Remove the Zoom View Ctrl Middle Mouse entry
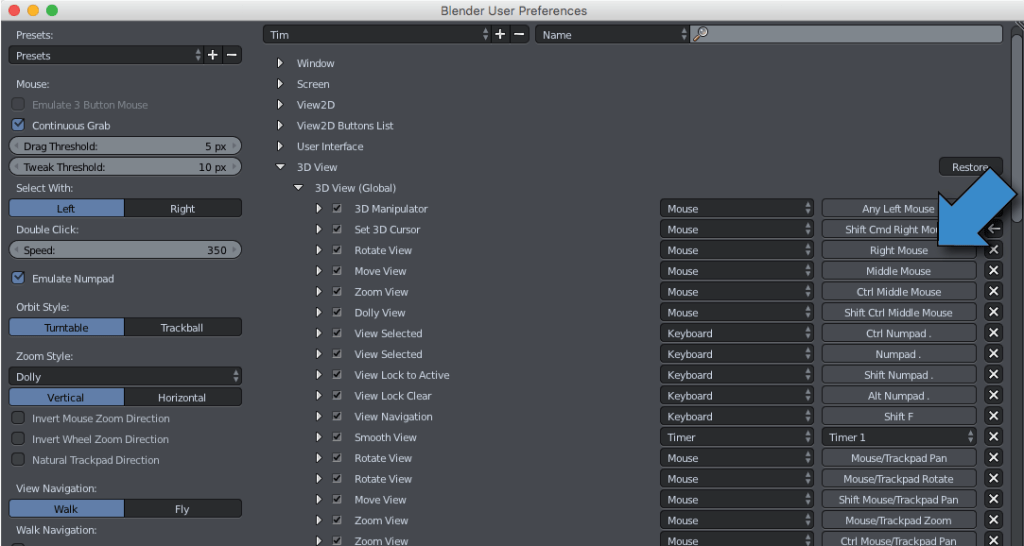 tap(993, 292)
